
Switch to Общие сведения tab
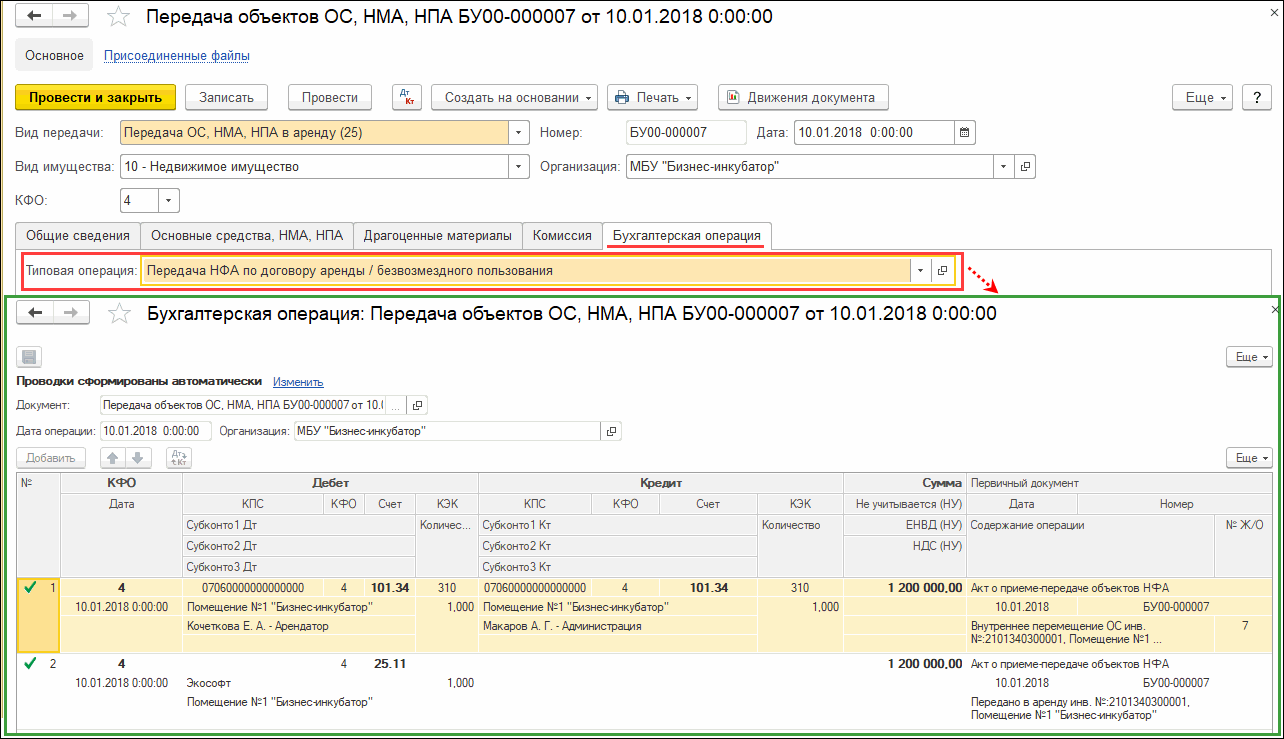(x=78, y=235)
